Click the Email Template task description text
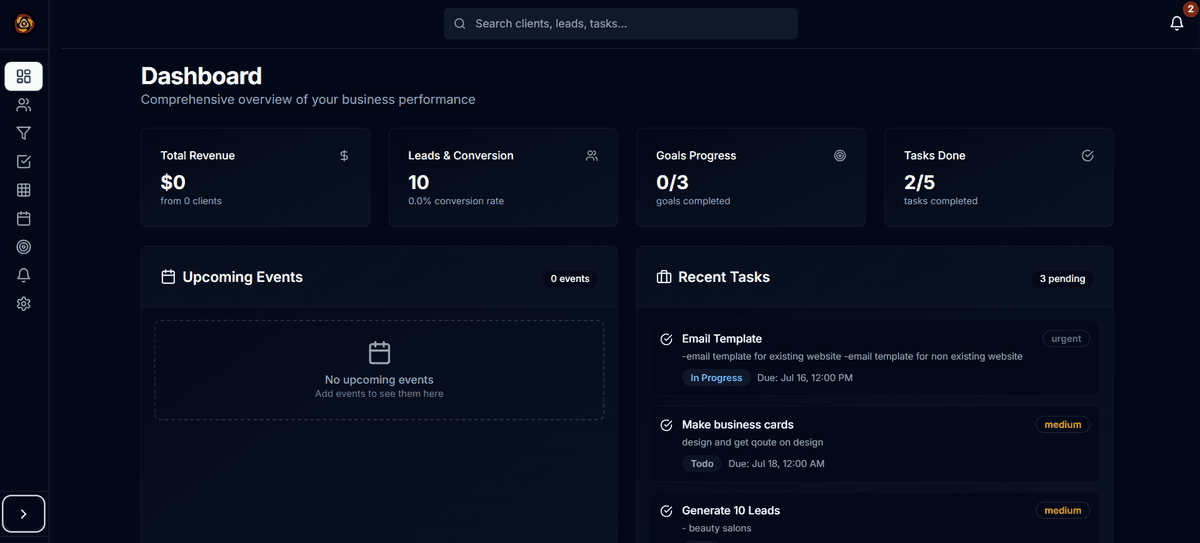1200x543 pixels. [x=852, y=356]
